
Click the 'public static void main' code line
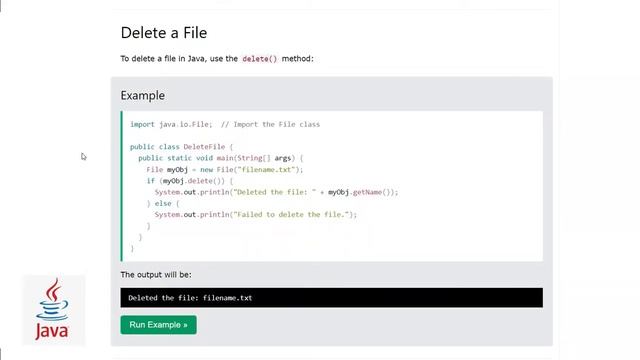pyautogui.click(x=221, y=158)
